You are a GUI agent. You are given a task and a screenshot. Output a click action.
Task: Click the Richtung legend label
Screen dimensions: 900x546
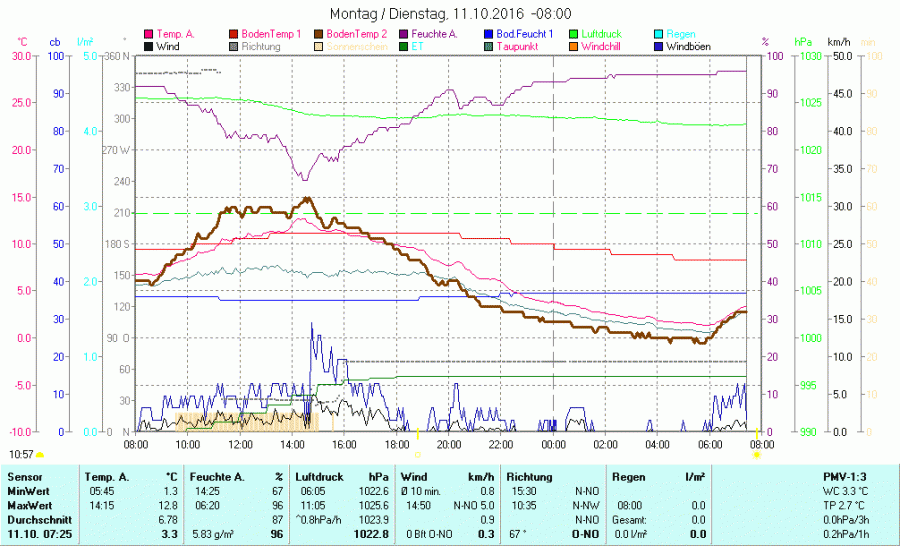point(260,47)
